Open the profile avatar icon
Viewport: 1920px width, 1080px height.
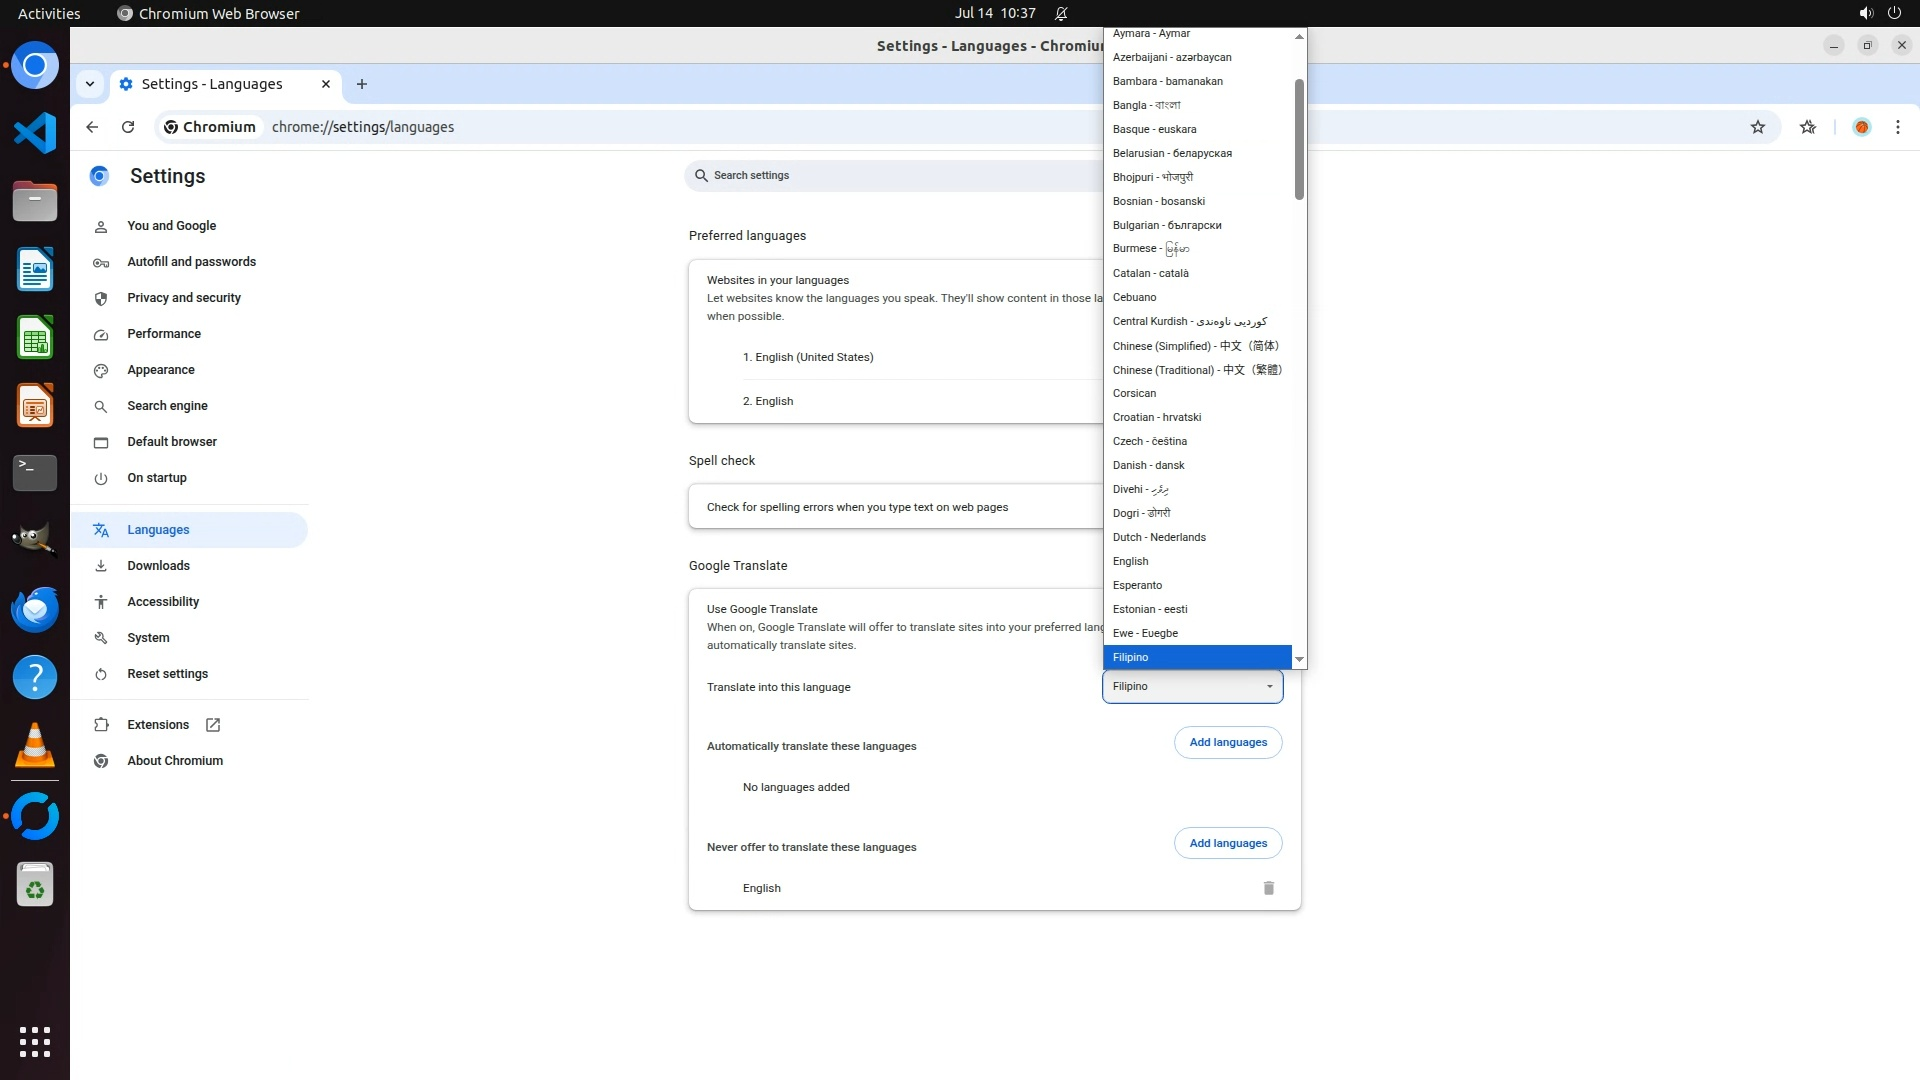[x=1861, y=127]
